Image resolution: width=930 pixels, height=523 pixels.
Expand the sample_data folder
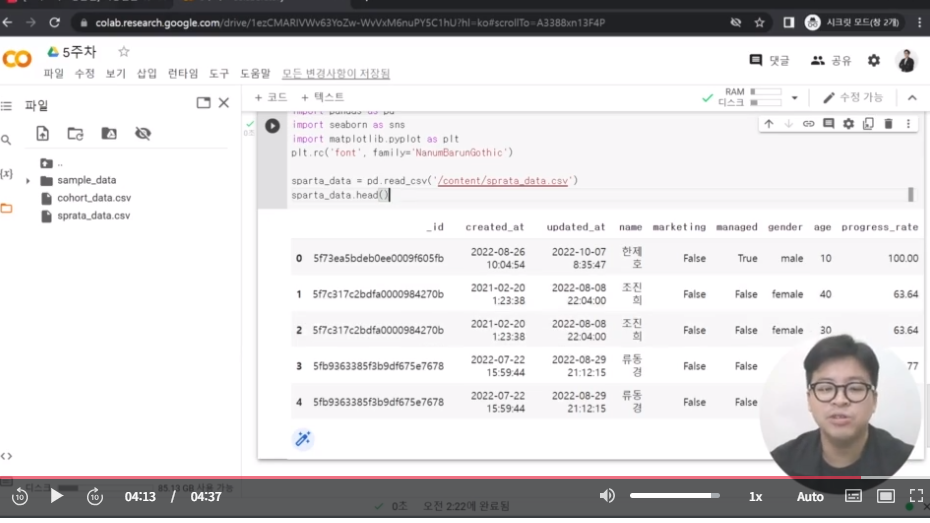(28, 180)
